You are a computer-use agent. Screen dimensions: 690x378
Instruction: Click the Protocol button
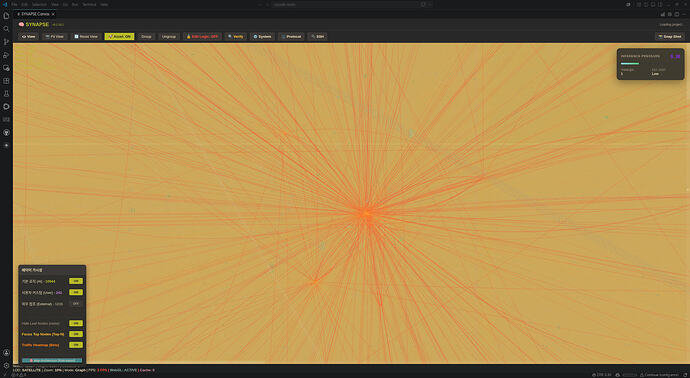291,37
